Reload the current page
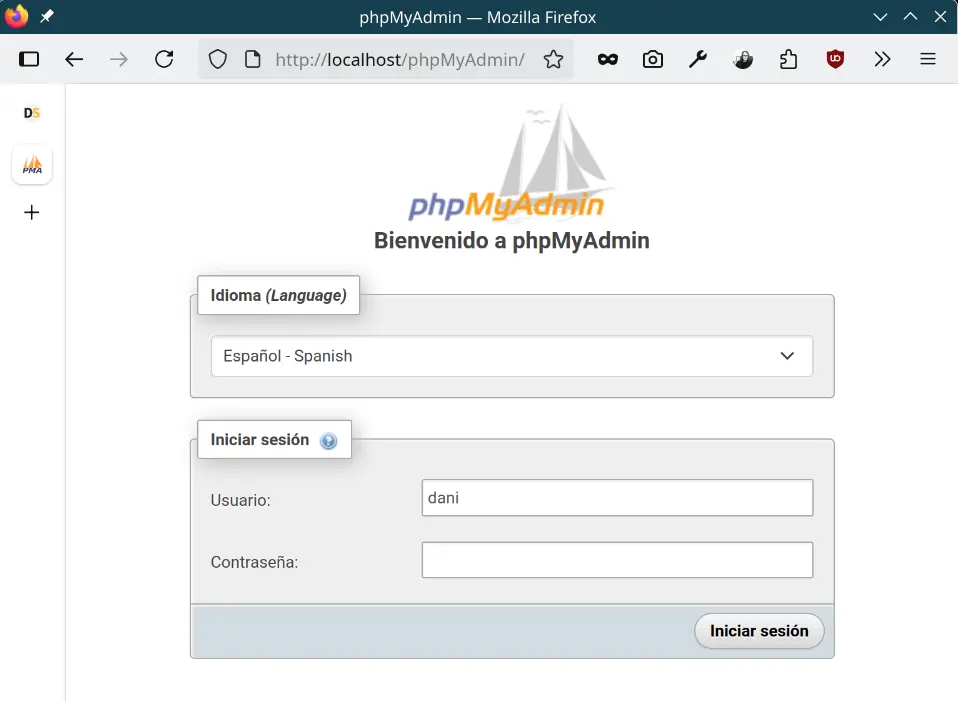 click(164, 59)
